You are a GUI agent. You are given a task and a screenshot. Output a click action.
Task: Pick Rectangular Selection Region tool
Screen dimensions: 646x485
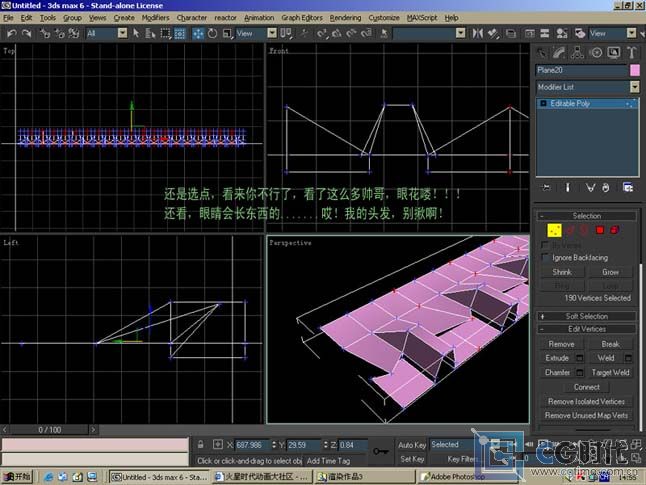coord(165,33)
